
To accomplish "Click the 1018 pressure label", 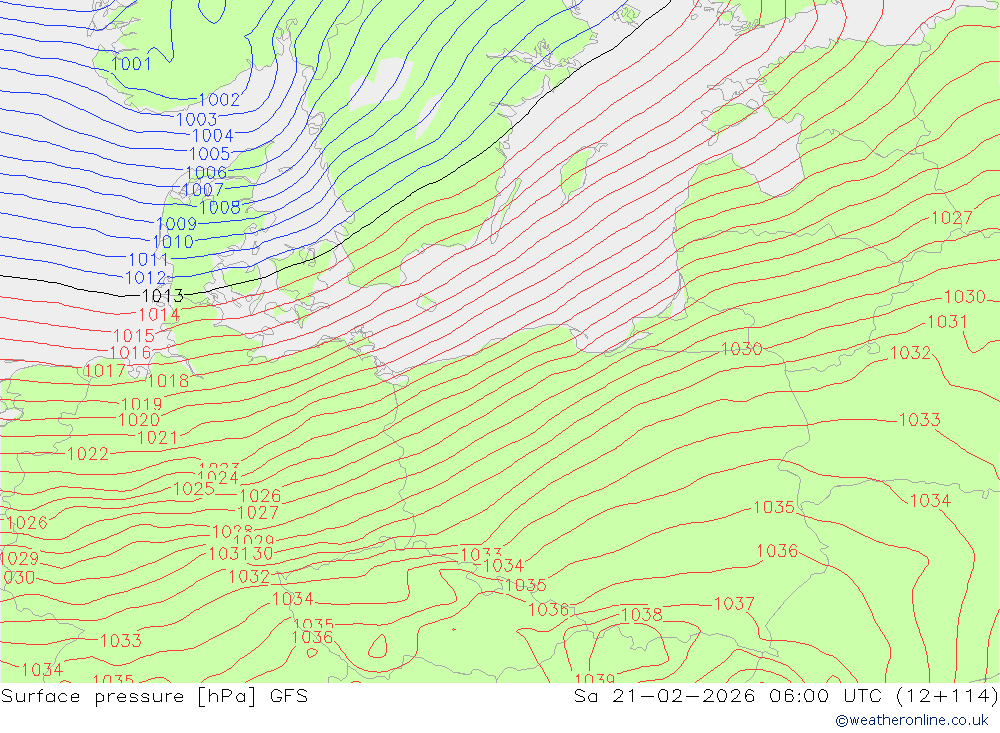I will 168,381.
